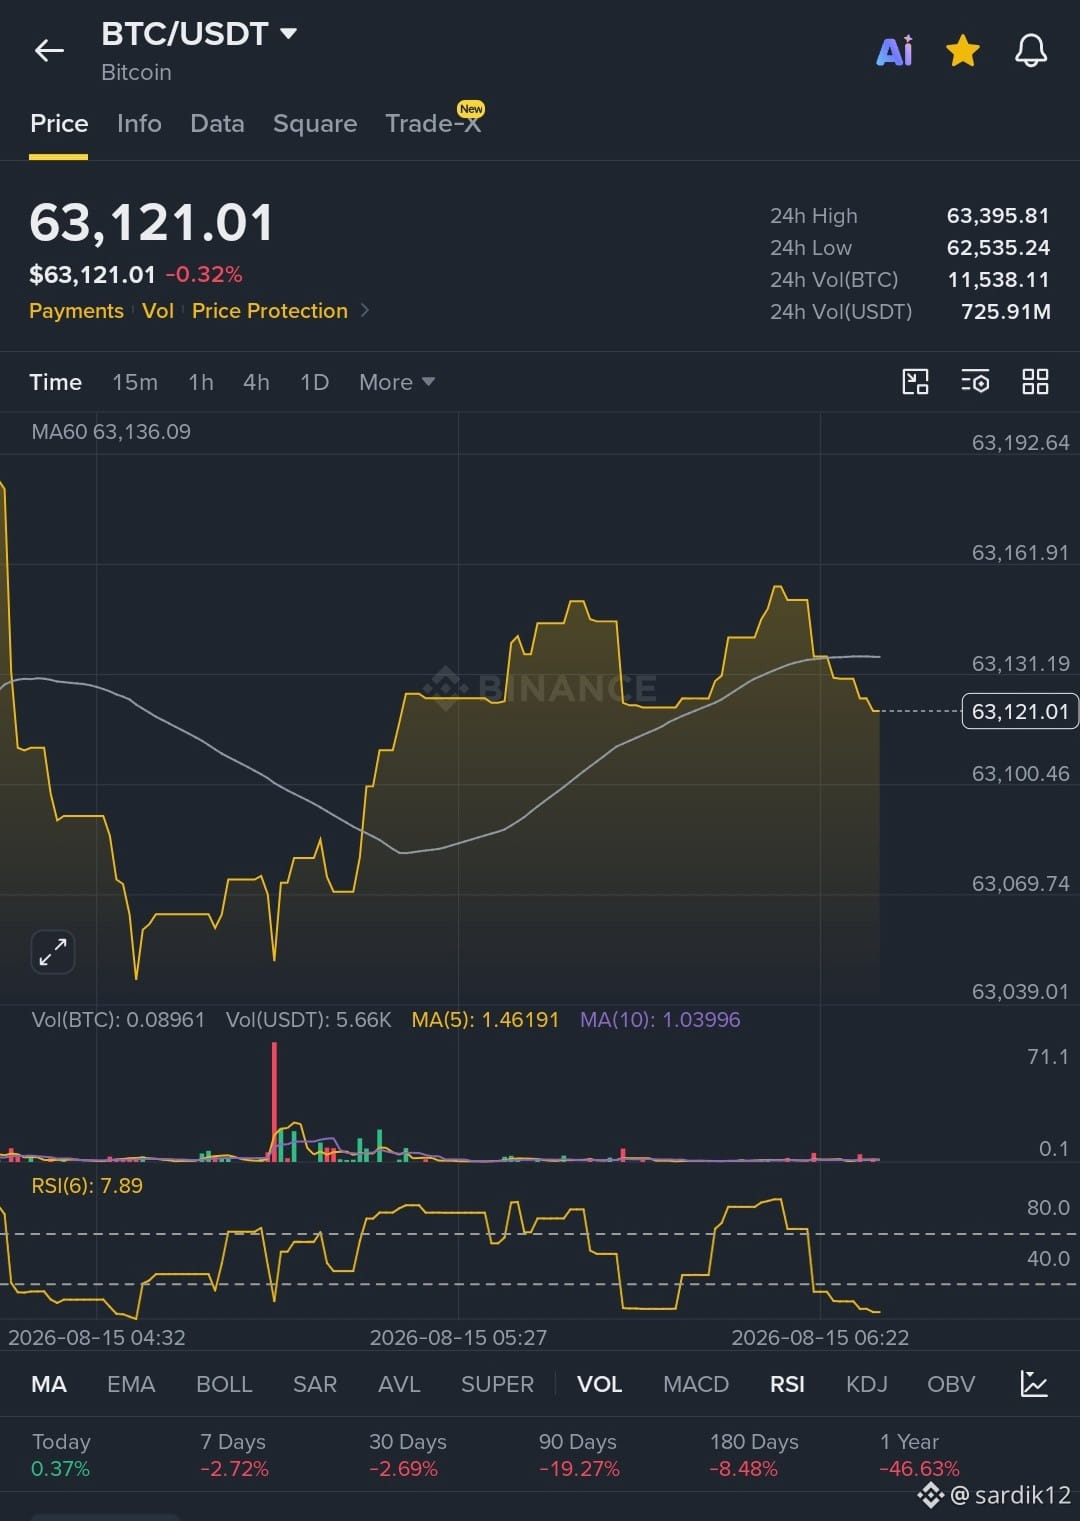
Task: Toggle the VOL sub-indicator
Action: point(599,1384)
